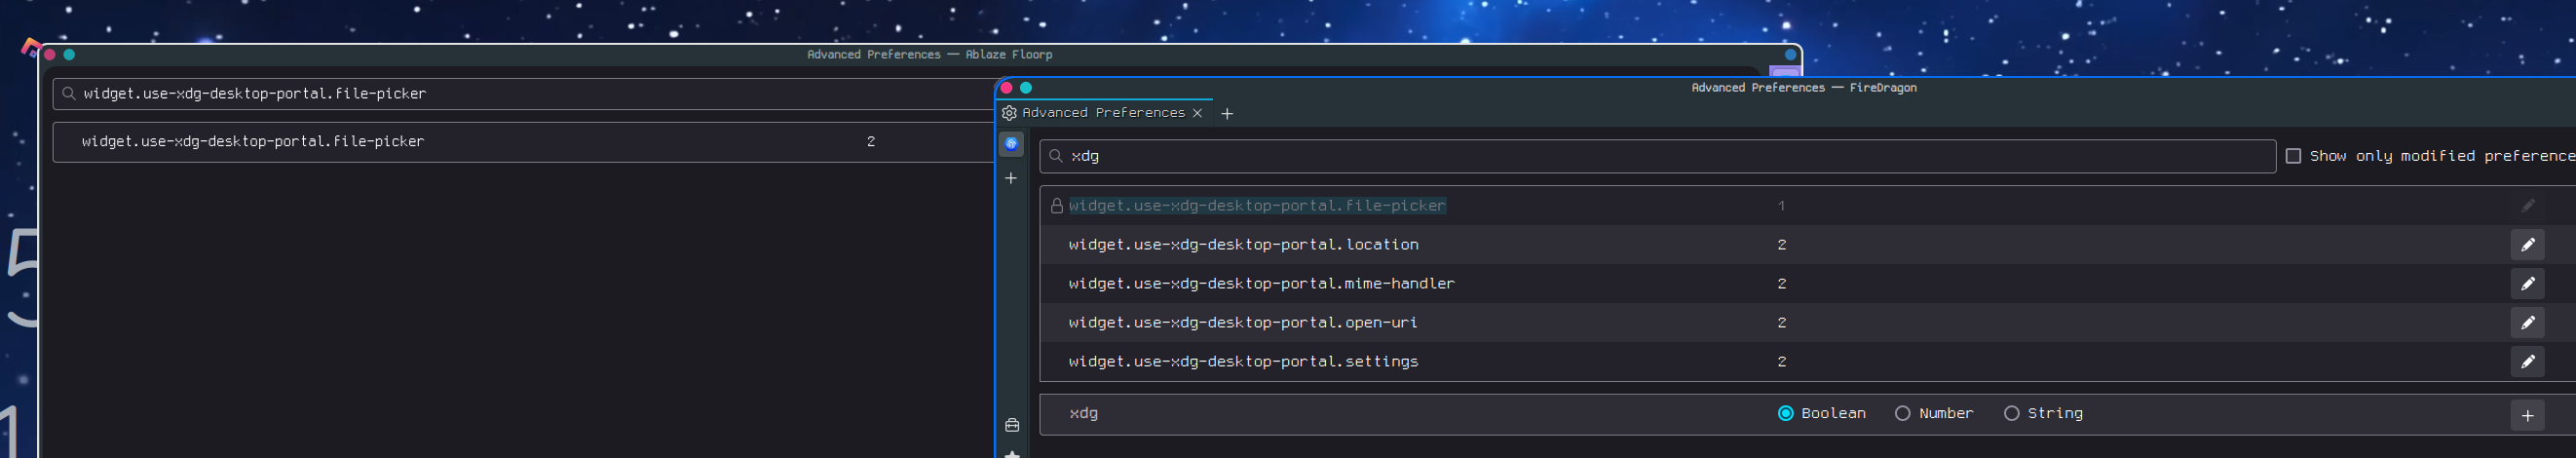Click value 2 in the Floorp file-picker row

coord(871,142)
